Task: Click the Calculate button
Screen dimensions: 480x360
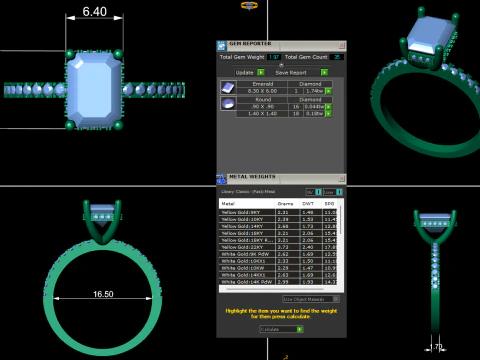Action: [281, 329]
